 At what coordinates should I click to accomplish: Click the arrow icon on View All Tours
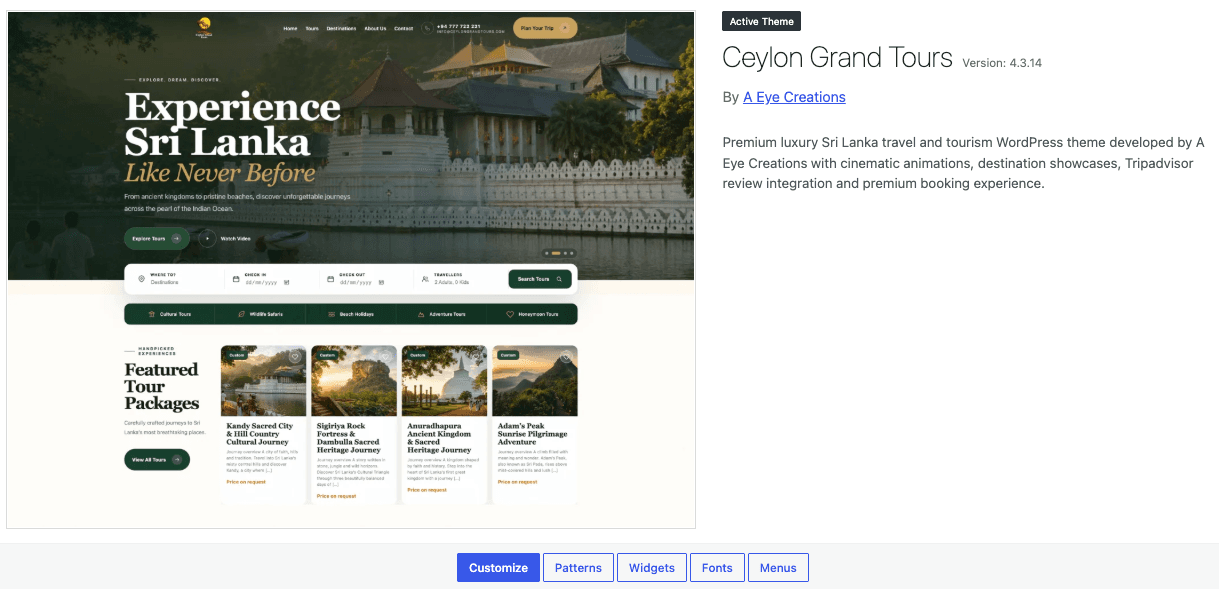coord(177,459)
